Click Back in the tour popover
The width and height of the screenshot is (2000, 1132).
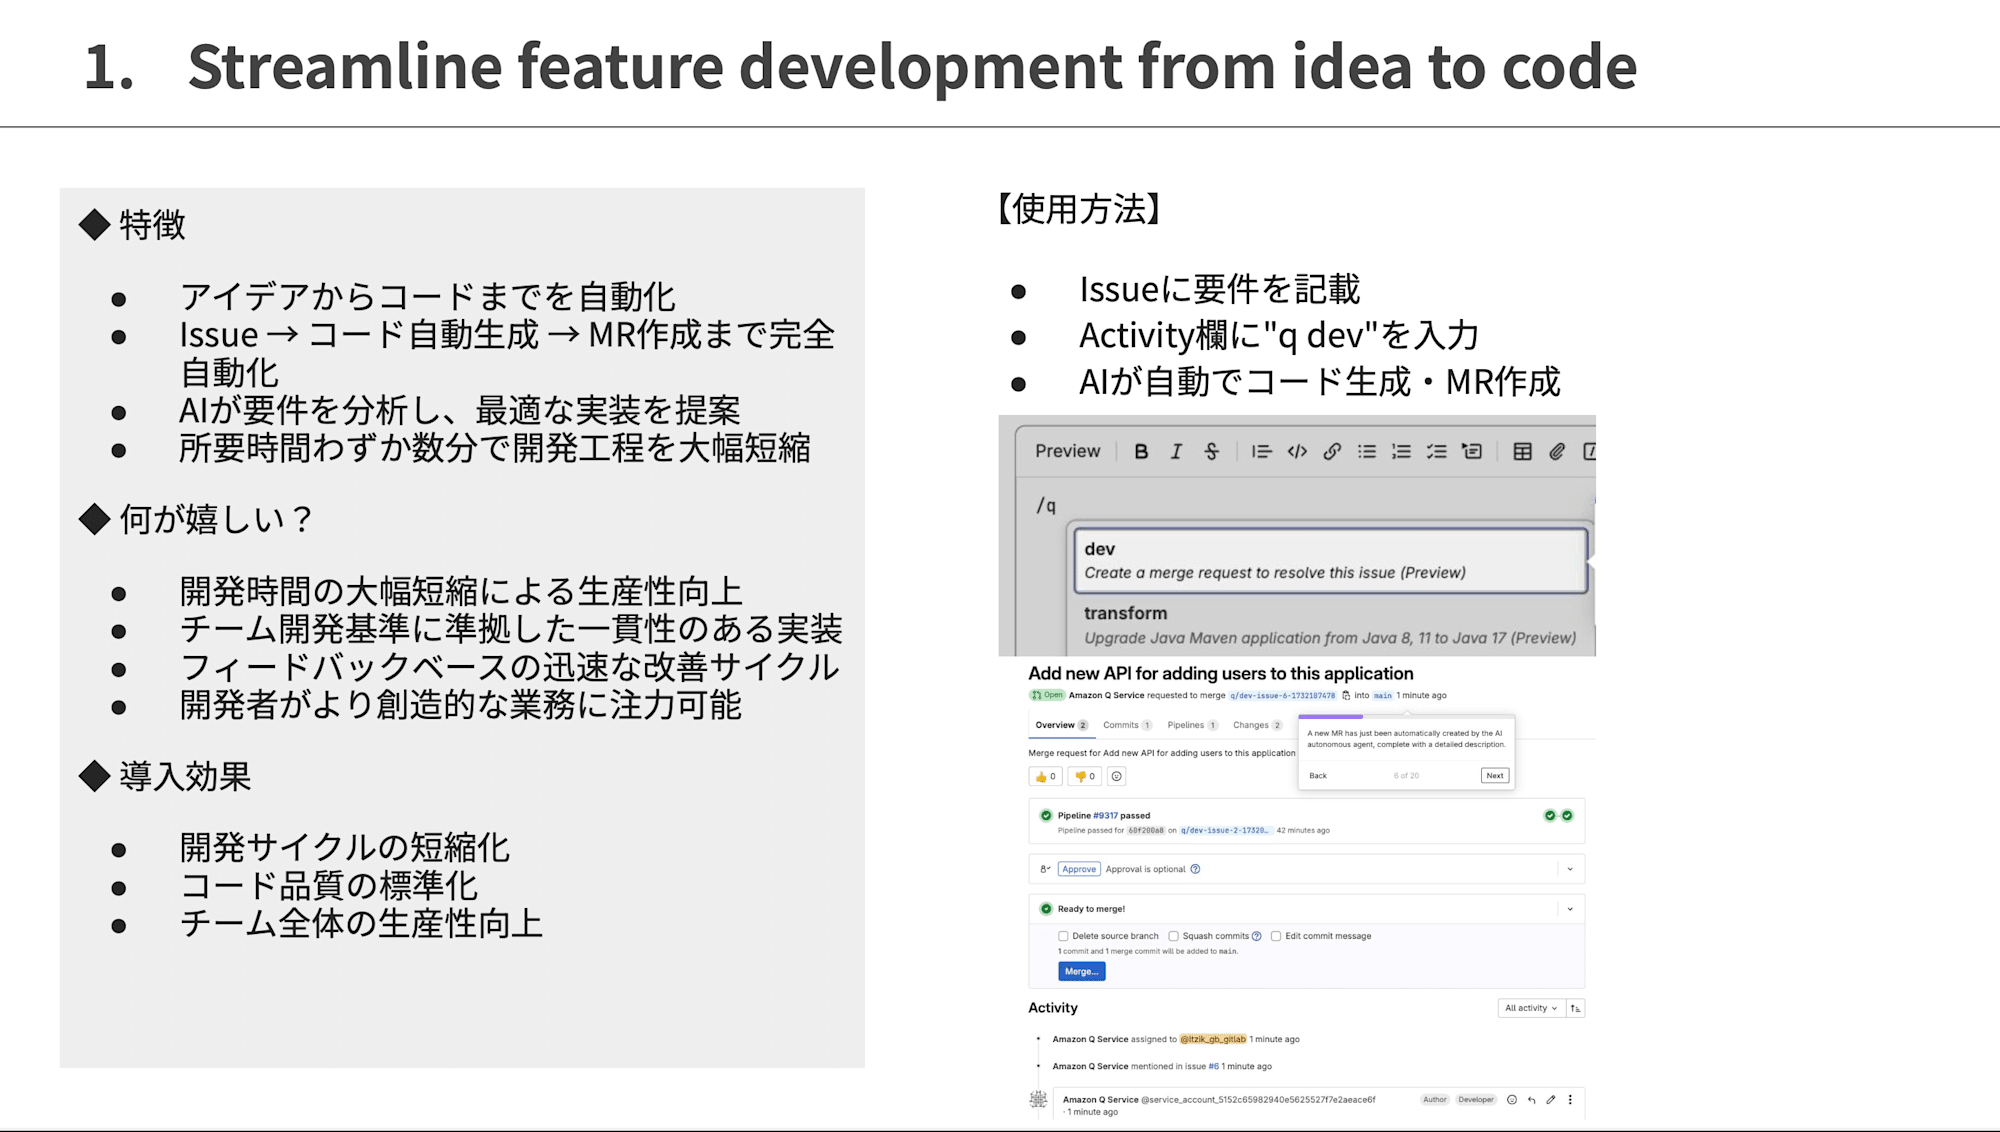(x=1318, y=776)
